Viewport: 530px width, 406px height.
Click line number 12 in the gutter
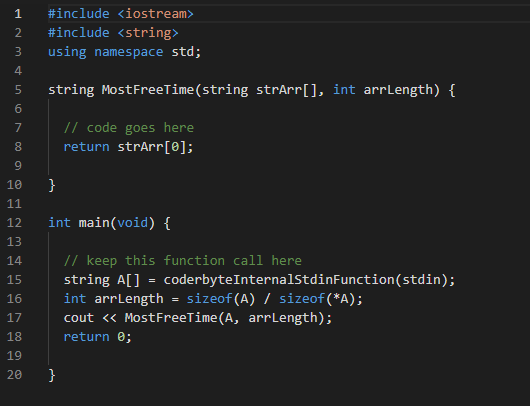pos(14,223)
